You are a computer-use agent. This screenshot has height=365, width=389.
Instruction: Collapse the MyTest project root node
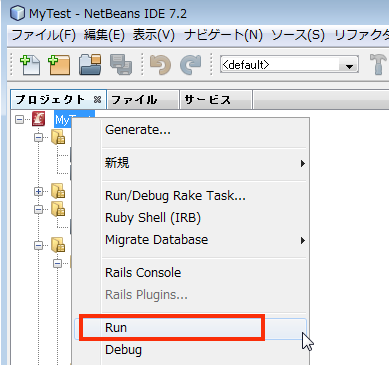tap(20, 119)
